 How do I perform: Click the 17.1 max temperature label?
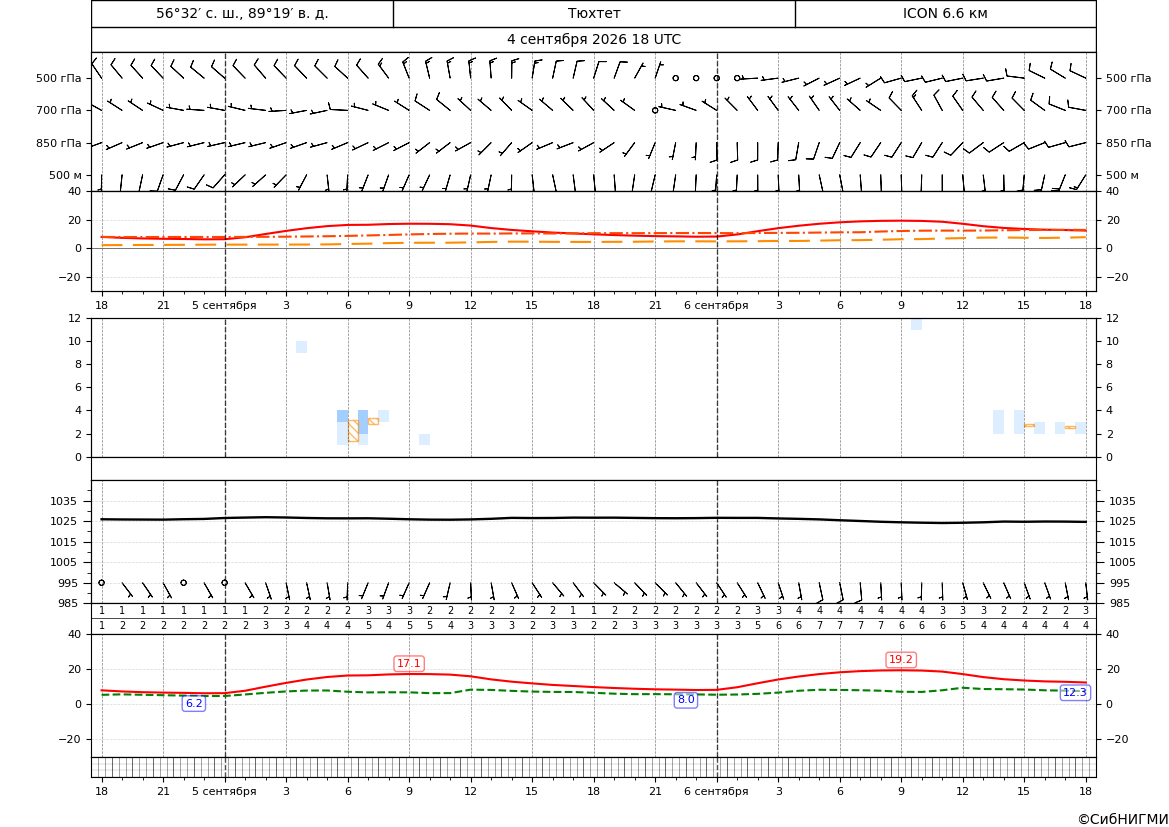coord(409,663)
